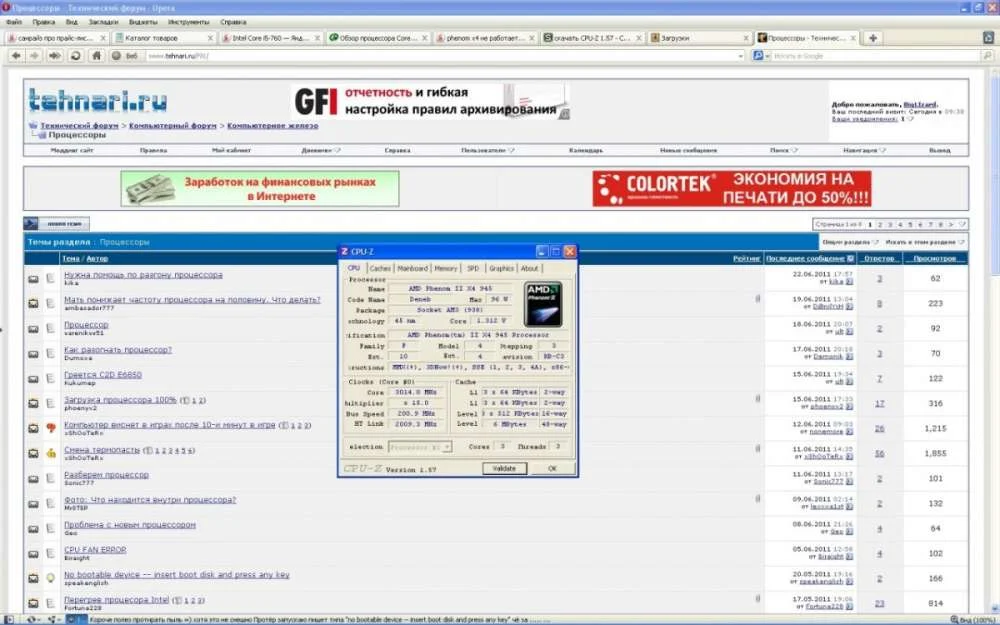This screenshot has width=1000, height=625.
Task: Open the zoom level control in status bar
Action: click(974, 620)
